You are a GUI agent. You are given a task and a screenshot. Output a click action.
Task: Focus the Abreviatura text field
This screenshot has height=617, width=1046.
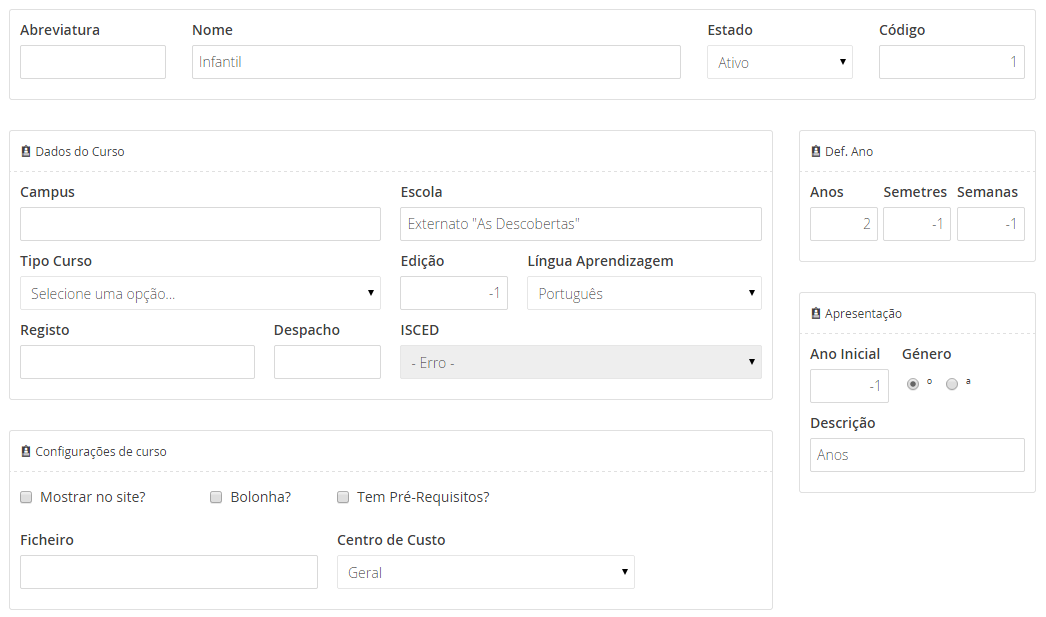coord(93,62)
